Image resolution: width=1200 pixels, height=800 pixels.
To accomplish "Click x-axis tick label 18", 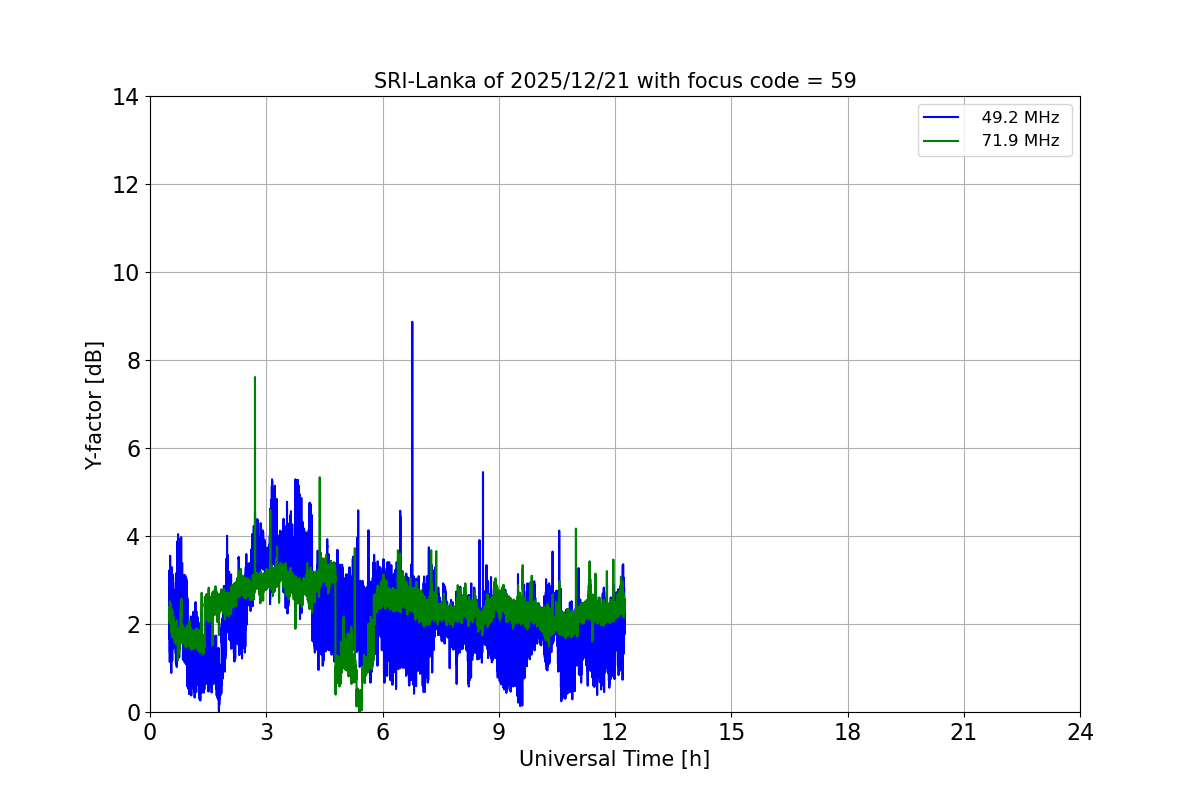I will (848, 732).
